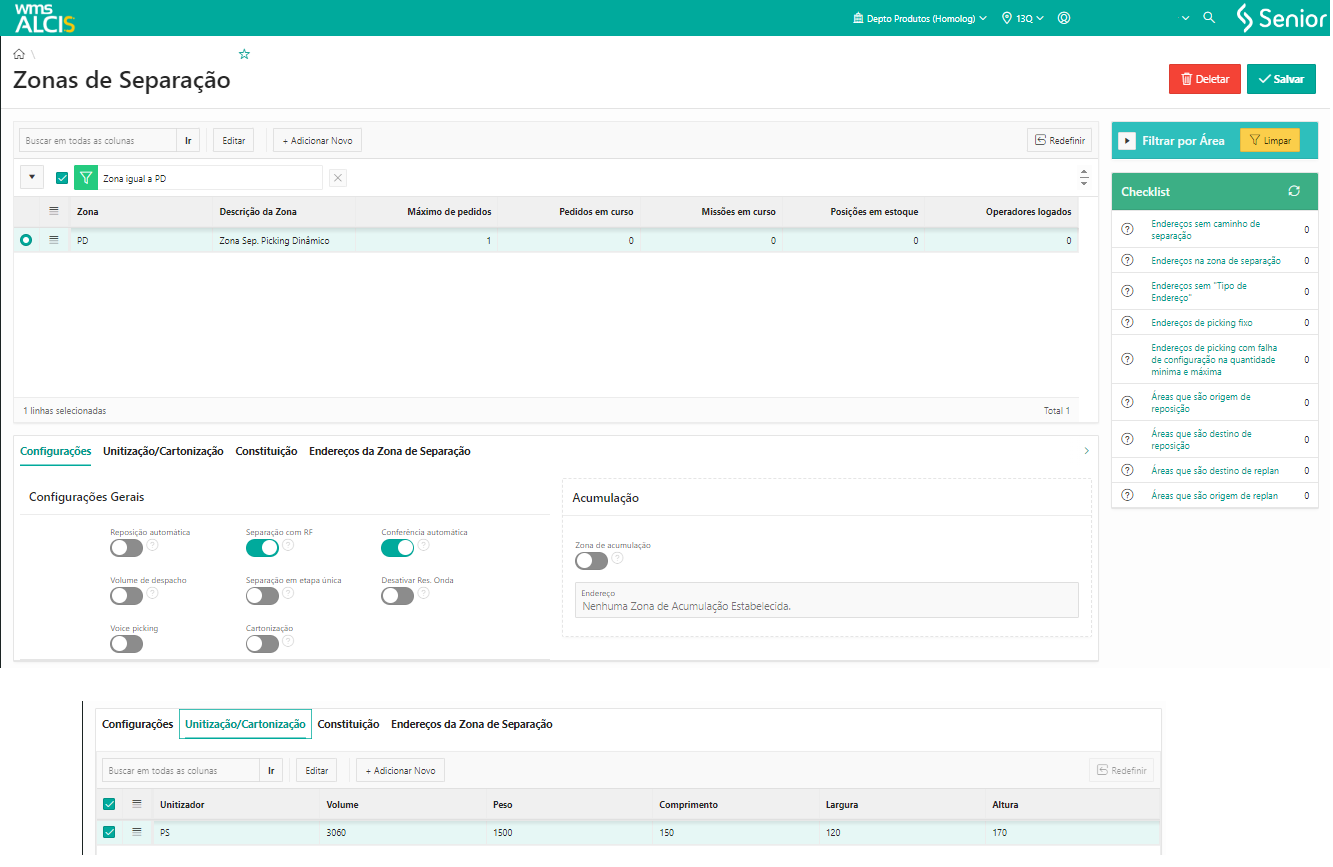The image size is (1333, 867).
Task: Open help for 'Endereços de picking fixo'
Action: [x=1127, y=323]
